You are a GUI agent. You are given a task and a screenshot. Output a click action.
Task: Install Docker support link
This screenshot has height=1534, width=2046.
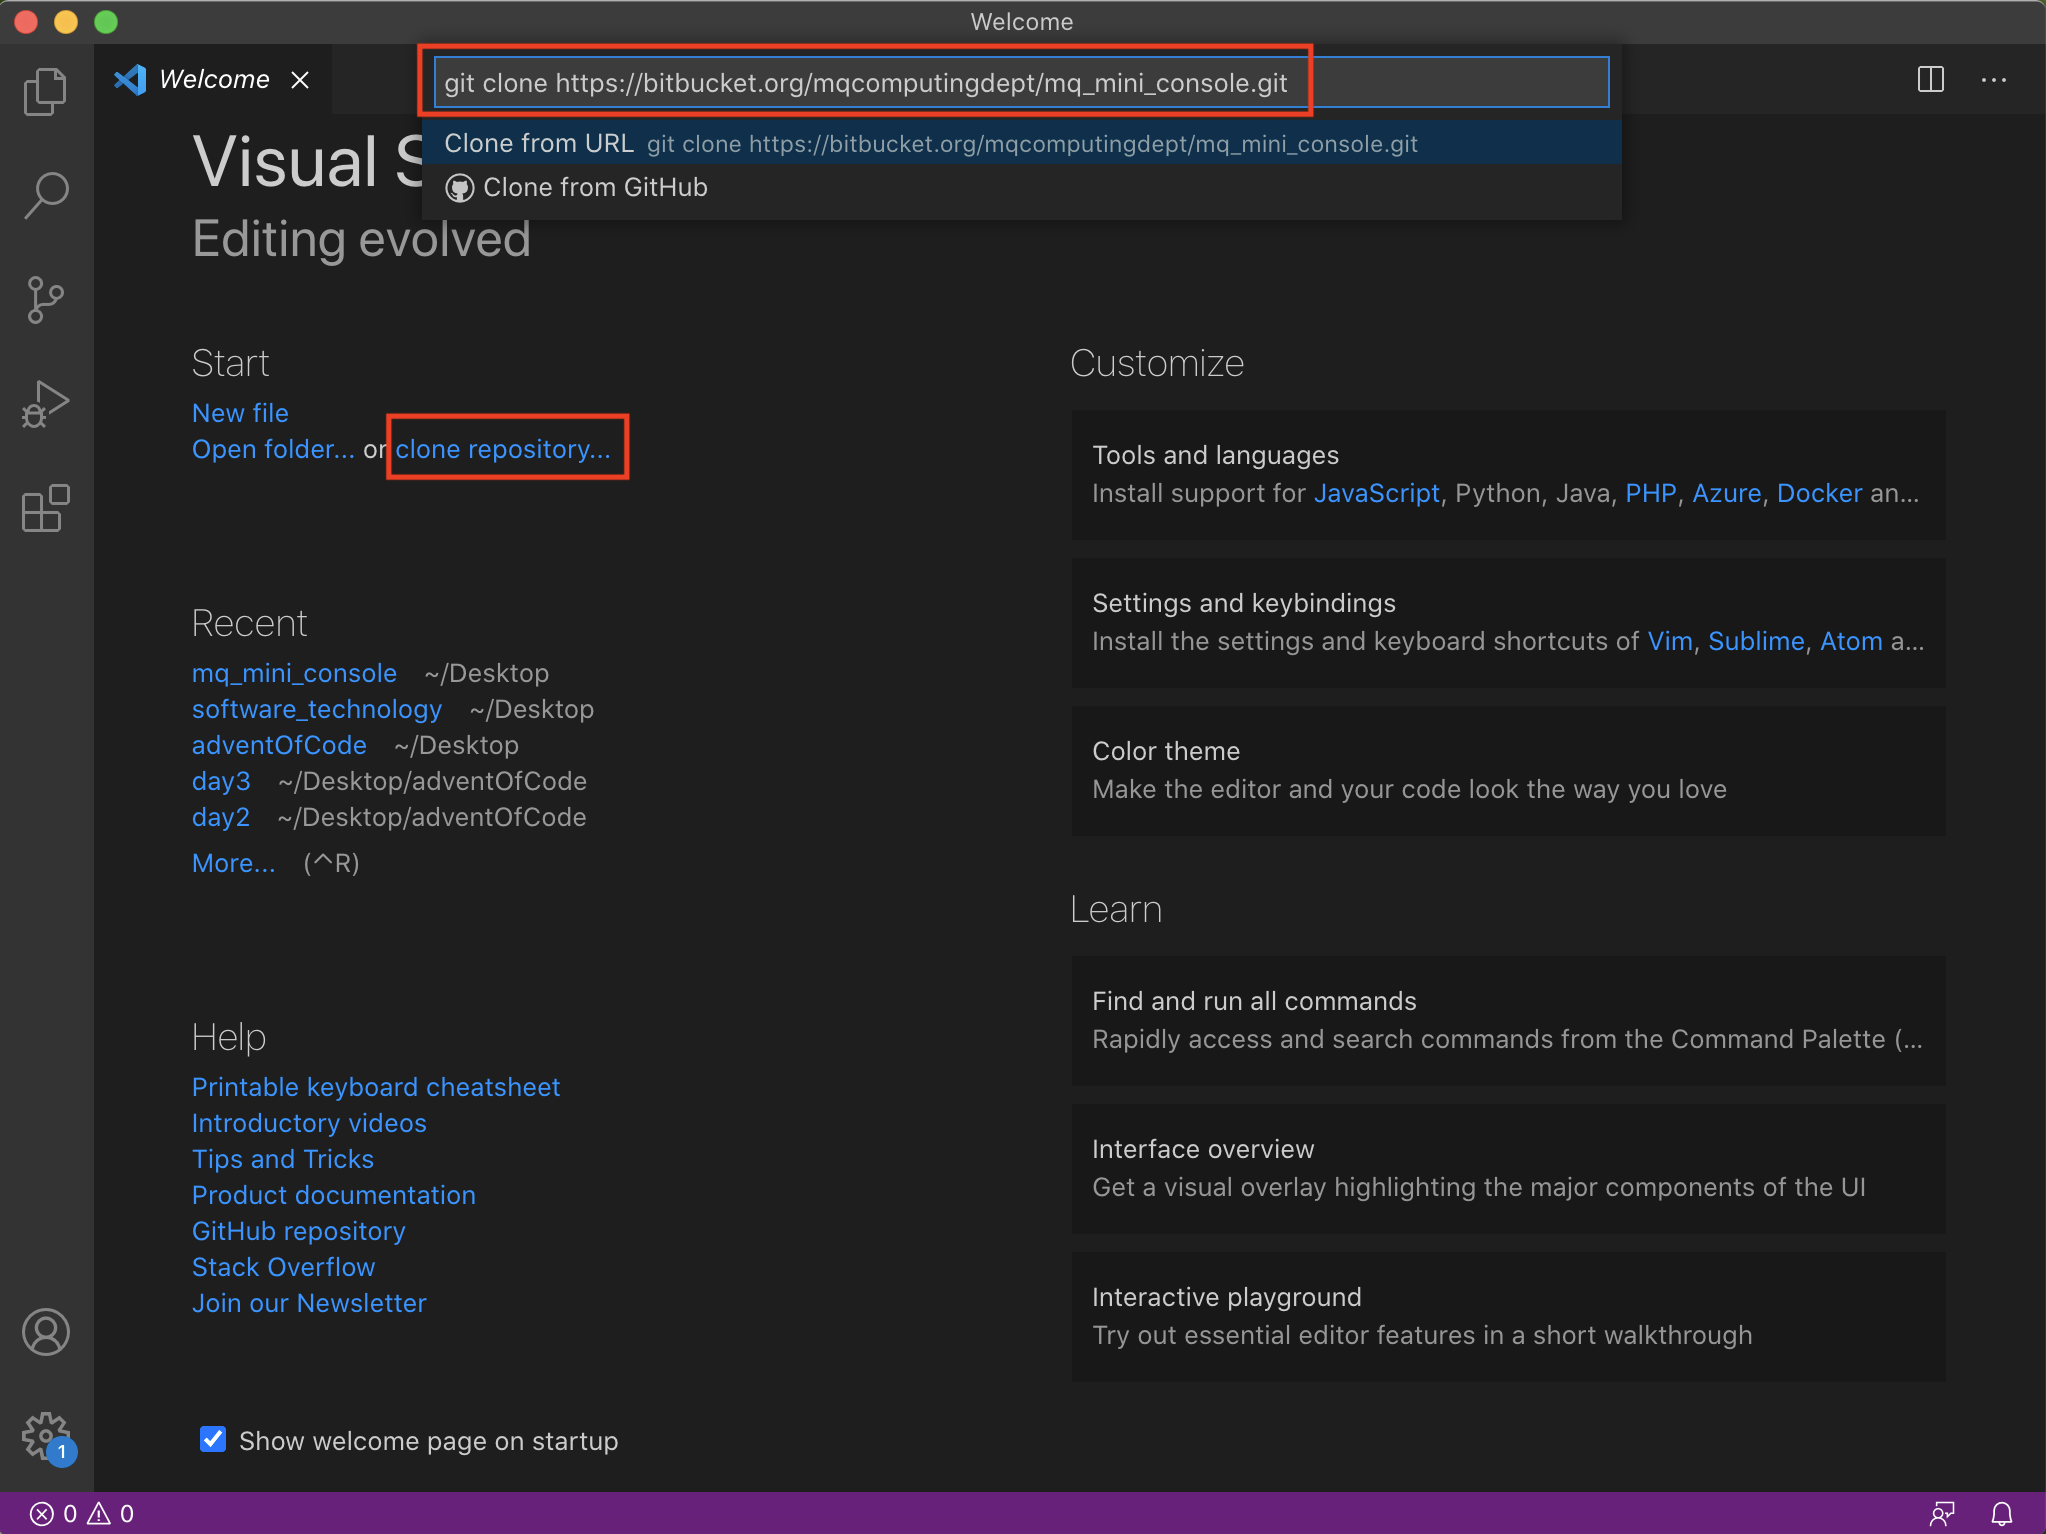1819,493
